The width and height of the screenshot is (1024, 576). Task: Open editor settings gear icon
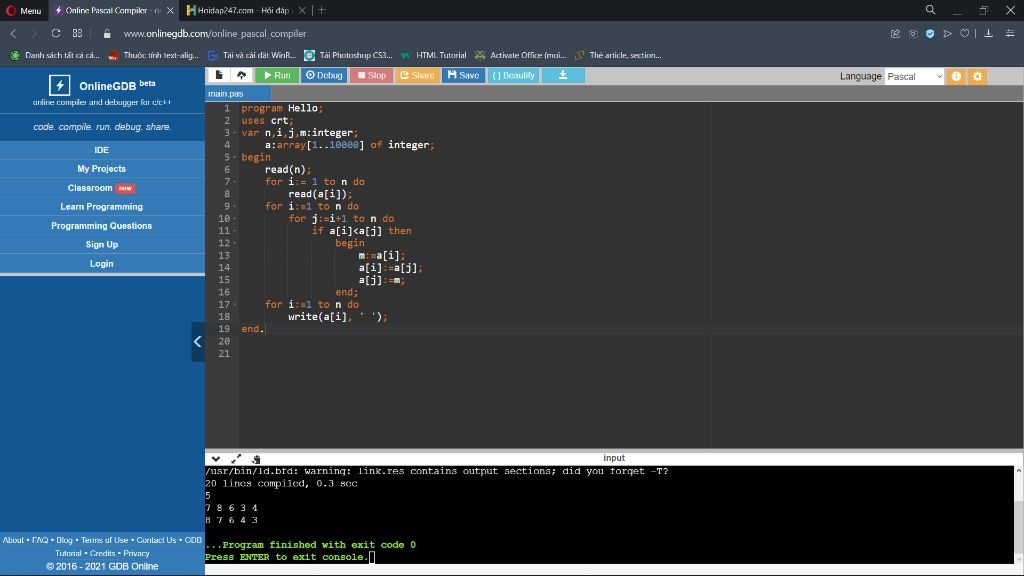coord(978,76)
